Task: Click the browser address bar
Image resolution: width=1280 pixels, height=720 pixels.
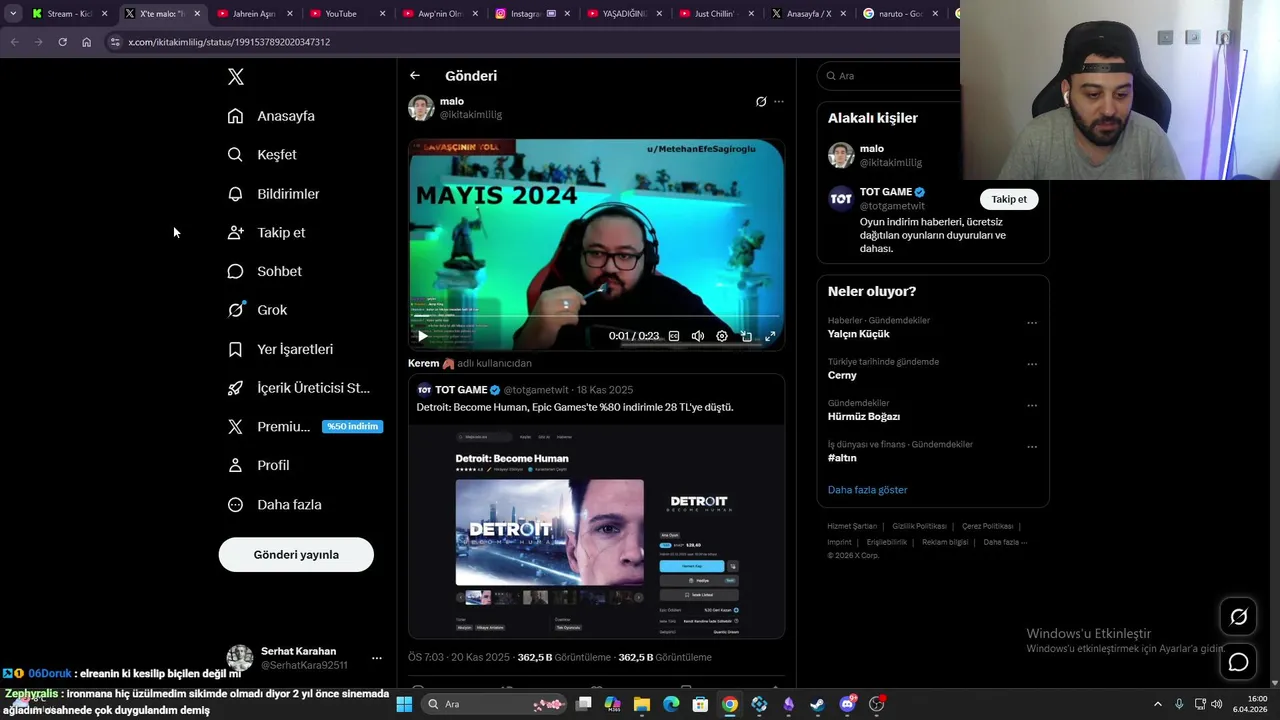Action: tap(530, 42)
